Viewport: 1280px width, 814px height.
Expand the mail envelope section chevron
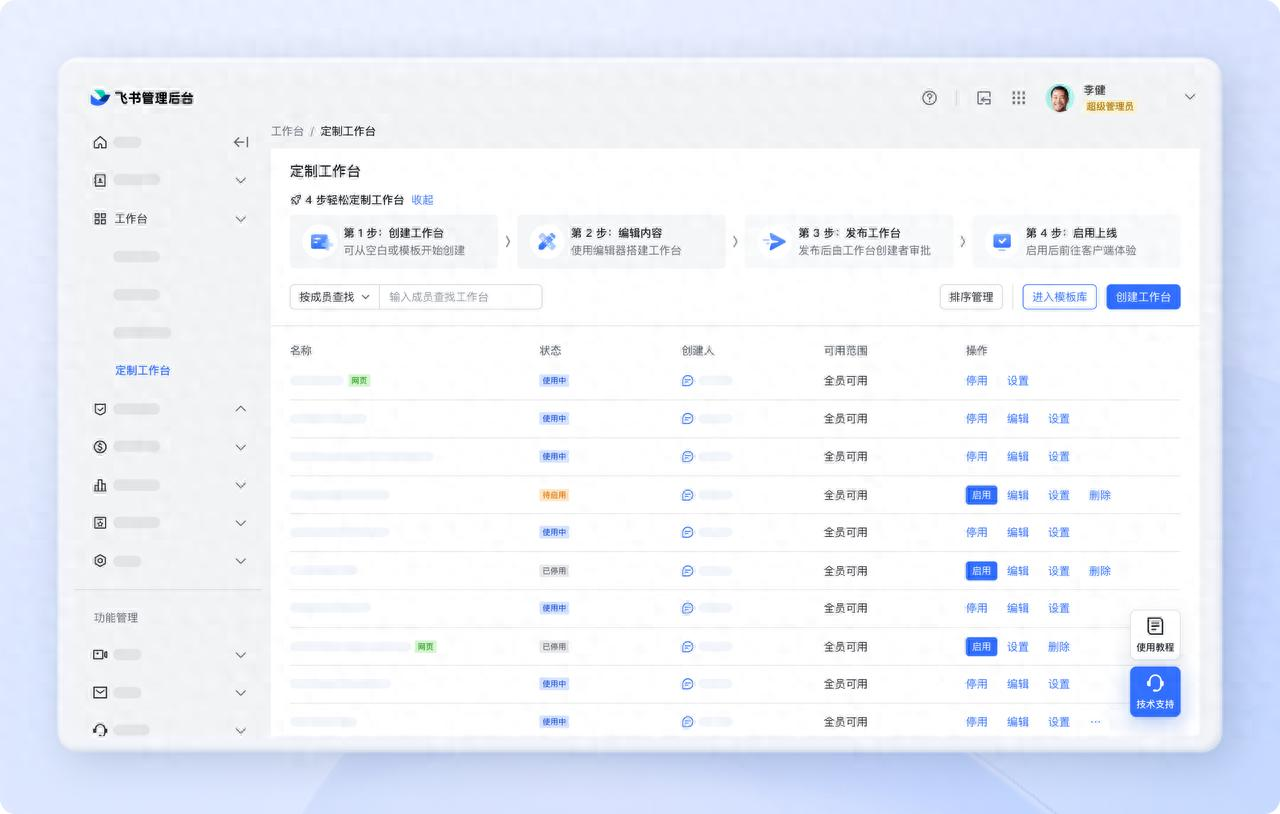240,692
